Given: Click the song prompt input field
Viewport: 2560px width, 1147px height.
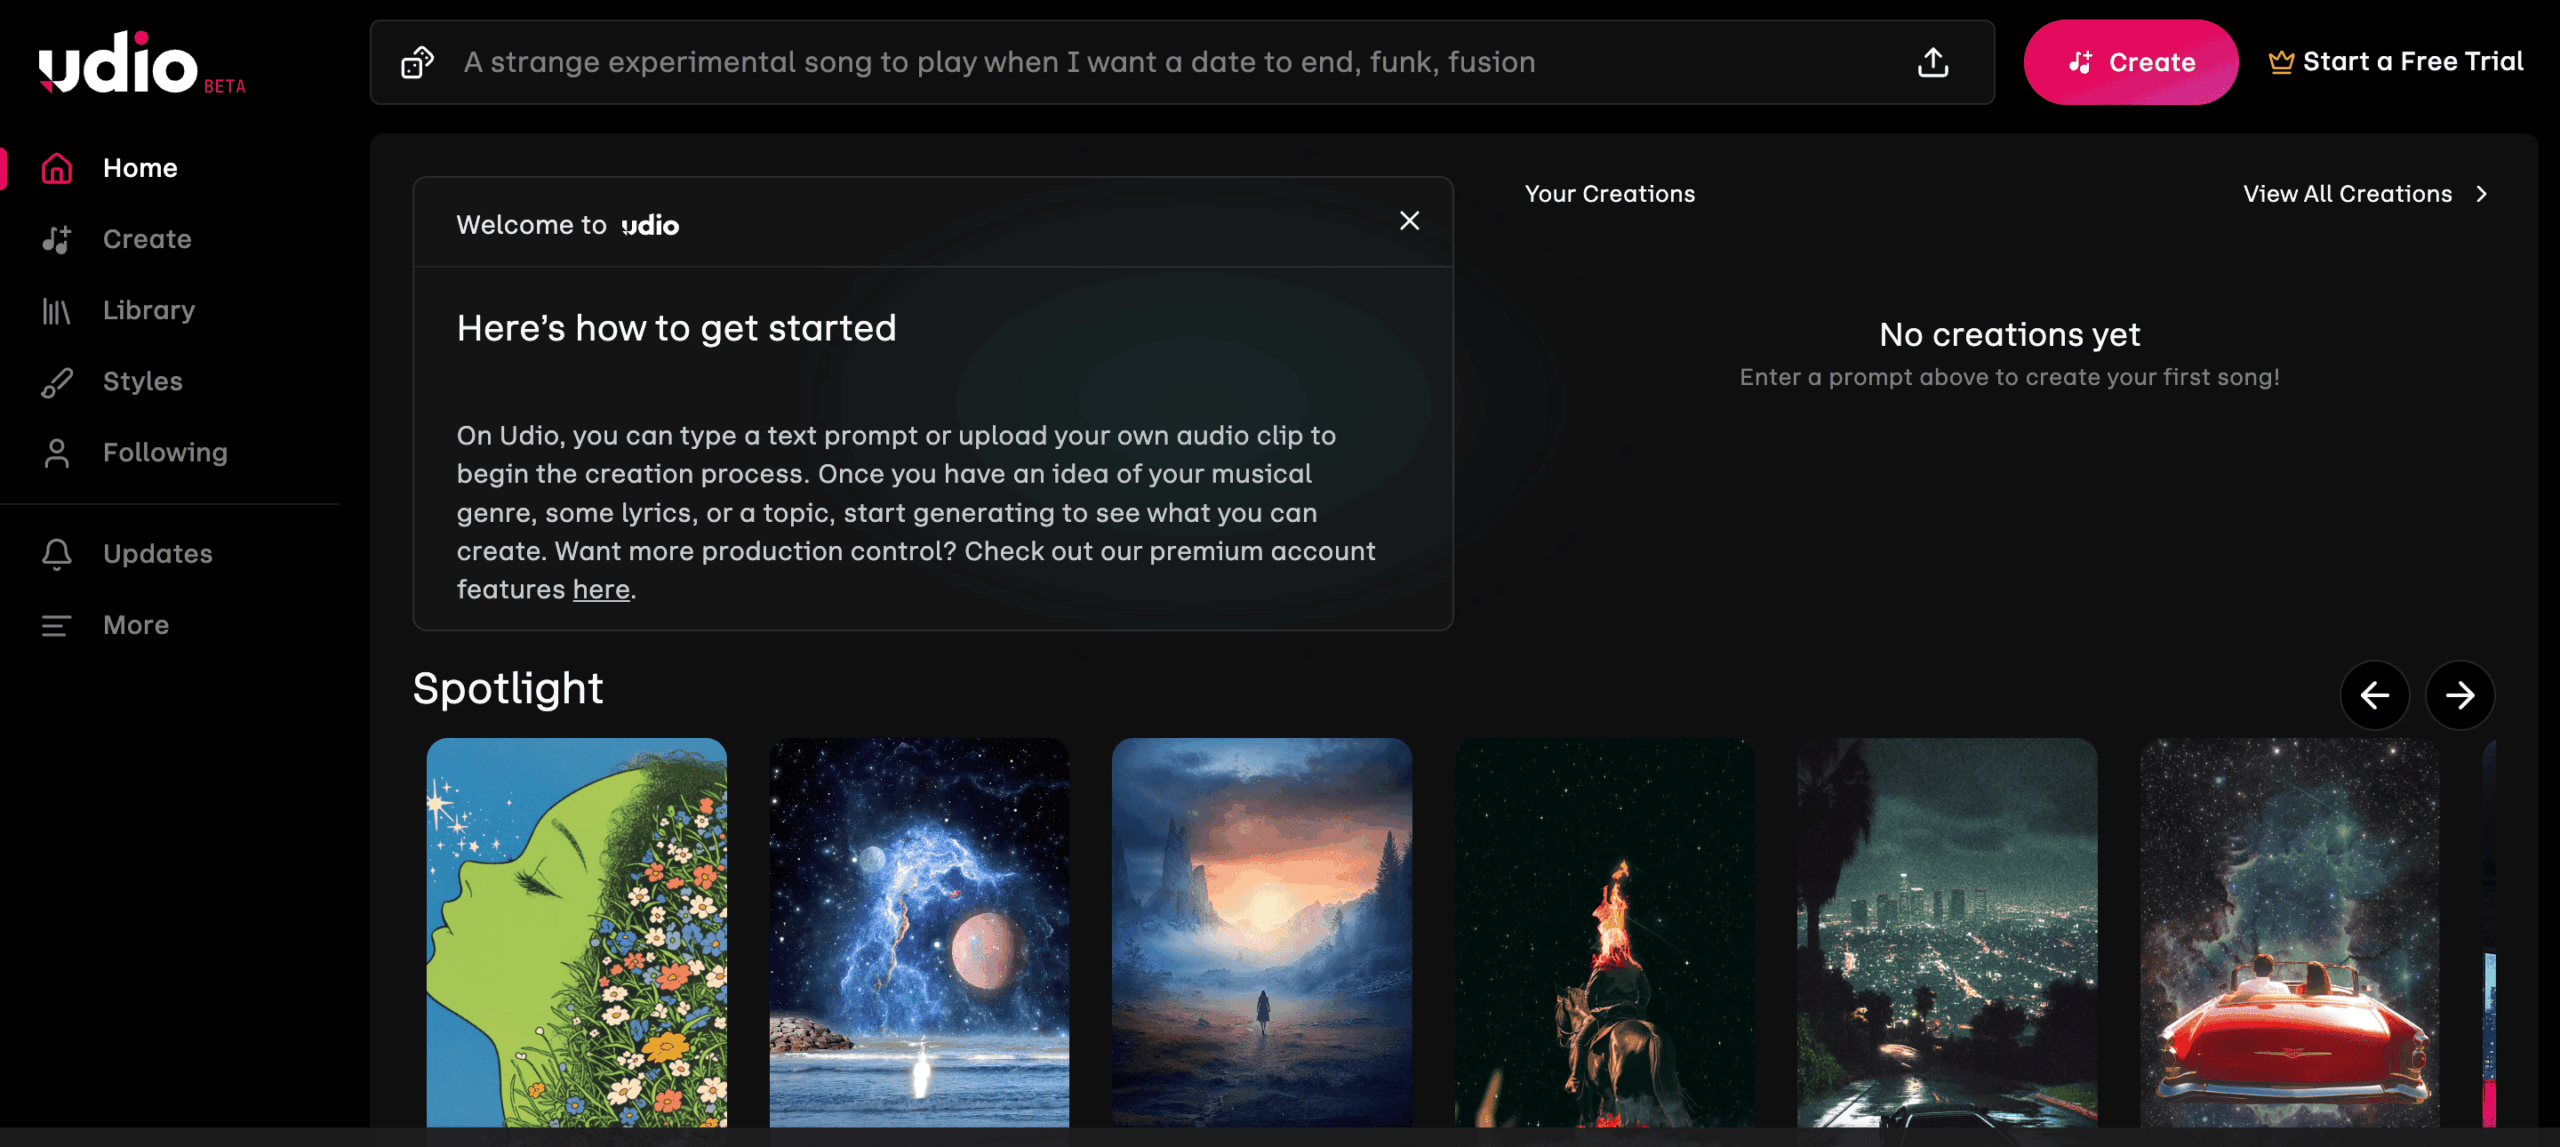Looking at the screenshot, I should coord(1182,62).
